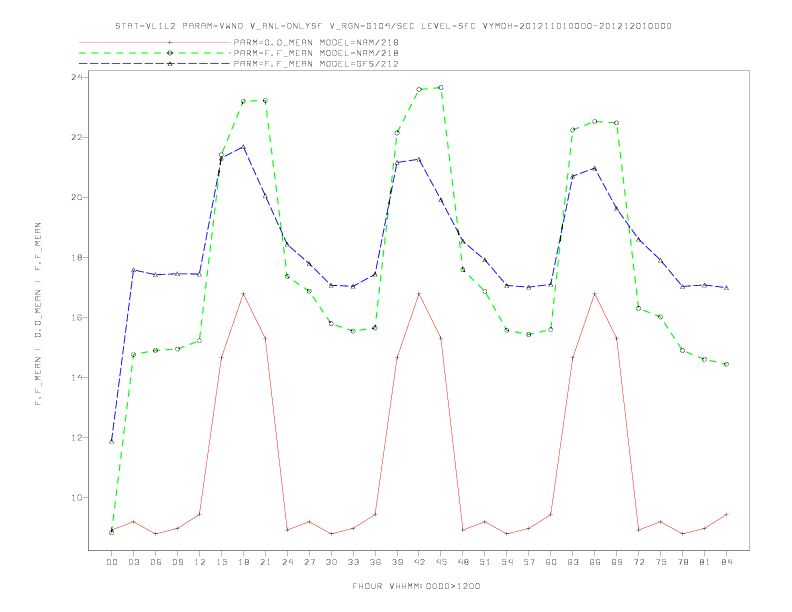Screen dimensions: 792x612
Task: Click the y-axis tick label 22
Action: point(77,137)
